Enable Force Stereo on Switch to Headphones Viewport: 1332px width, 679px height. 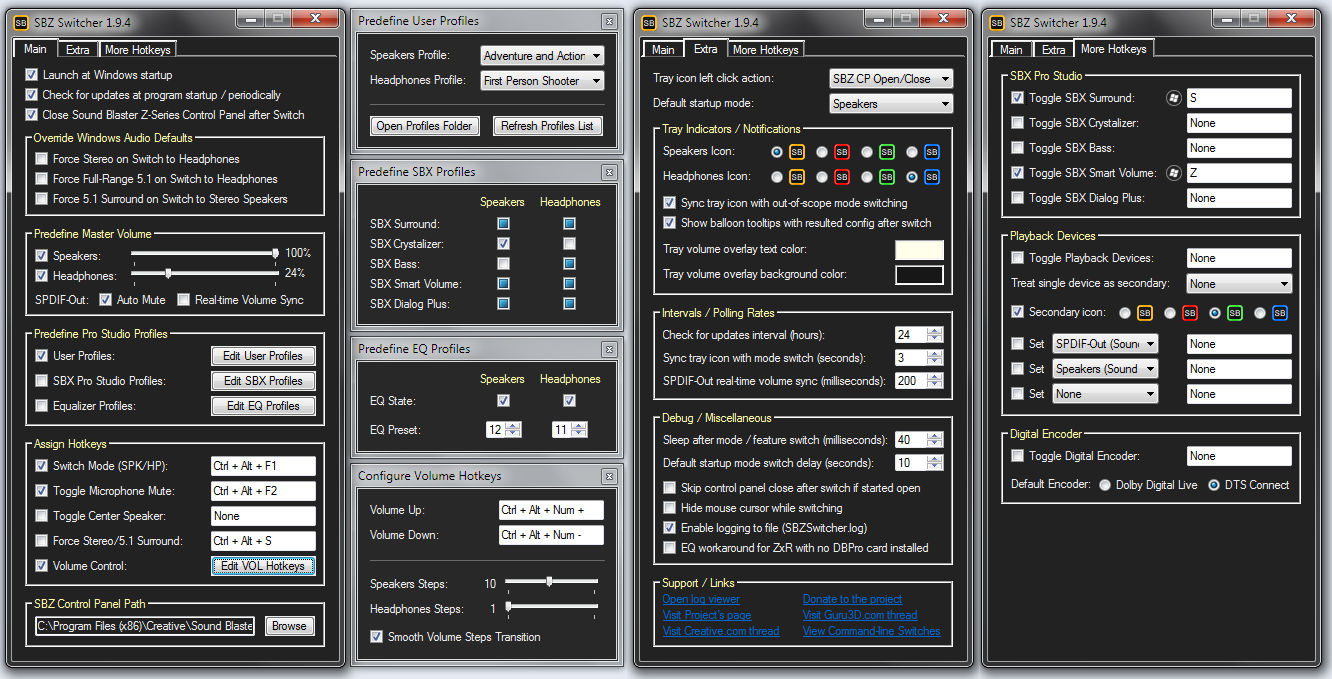[x=41, y=159]
